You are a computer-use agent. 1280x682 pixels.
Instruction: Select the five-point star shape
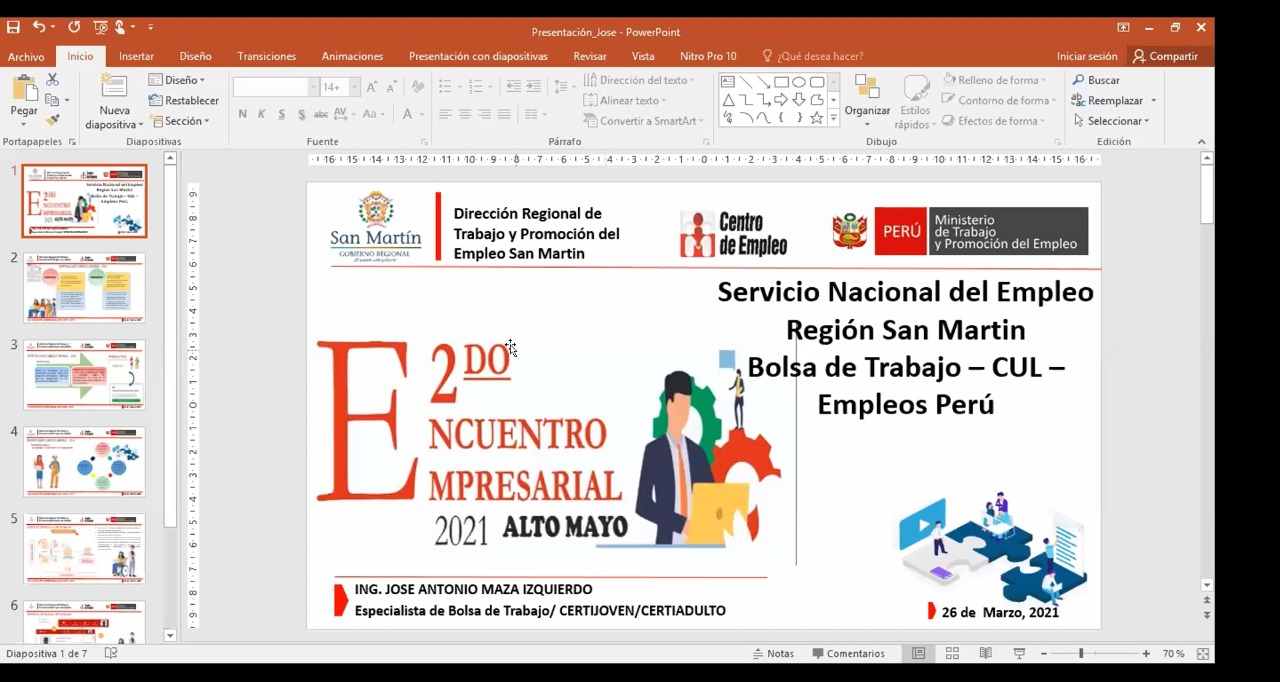click(817, 118)
